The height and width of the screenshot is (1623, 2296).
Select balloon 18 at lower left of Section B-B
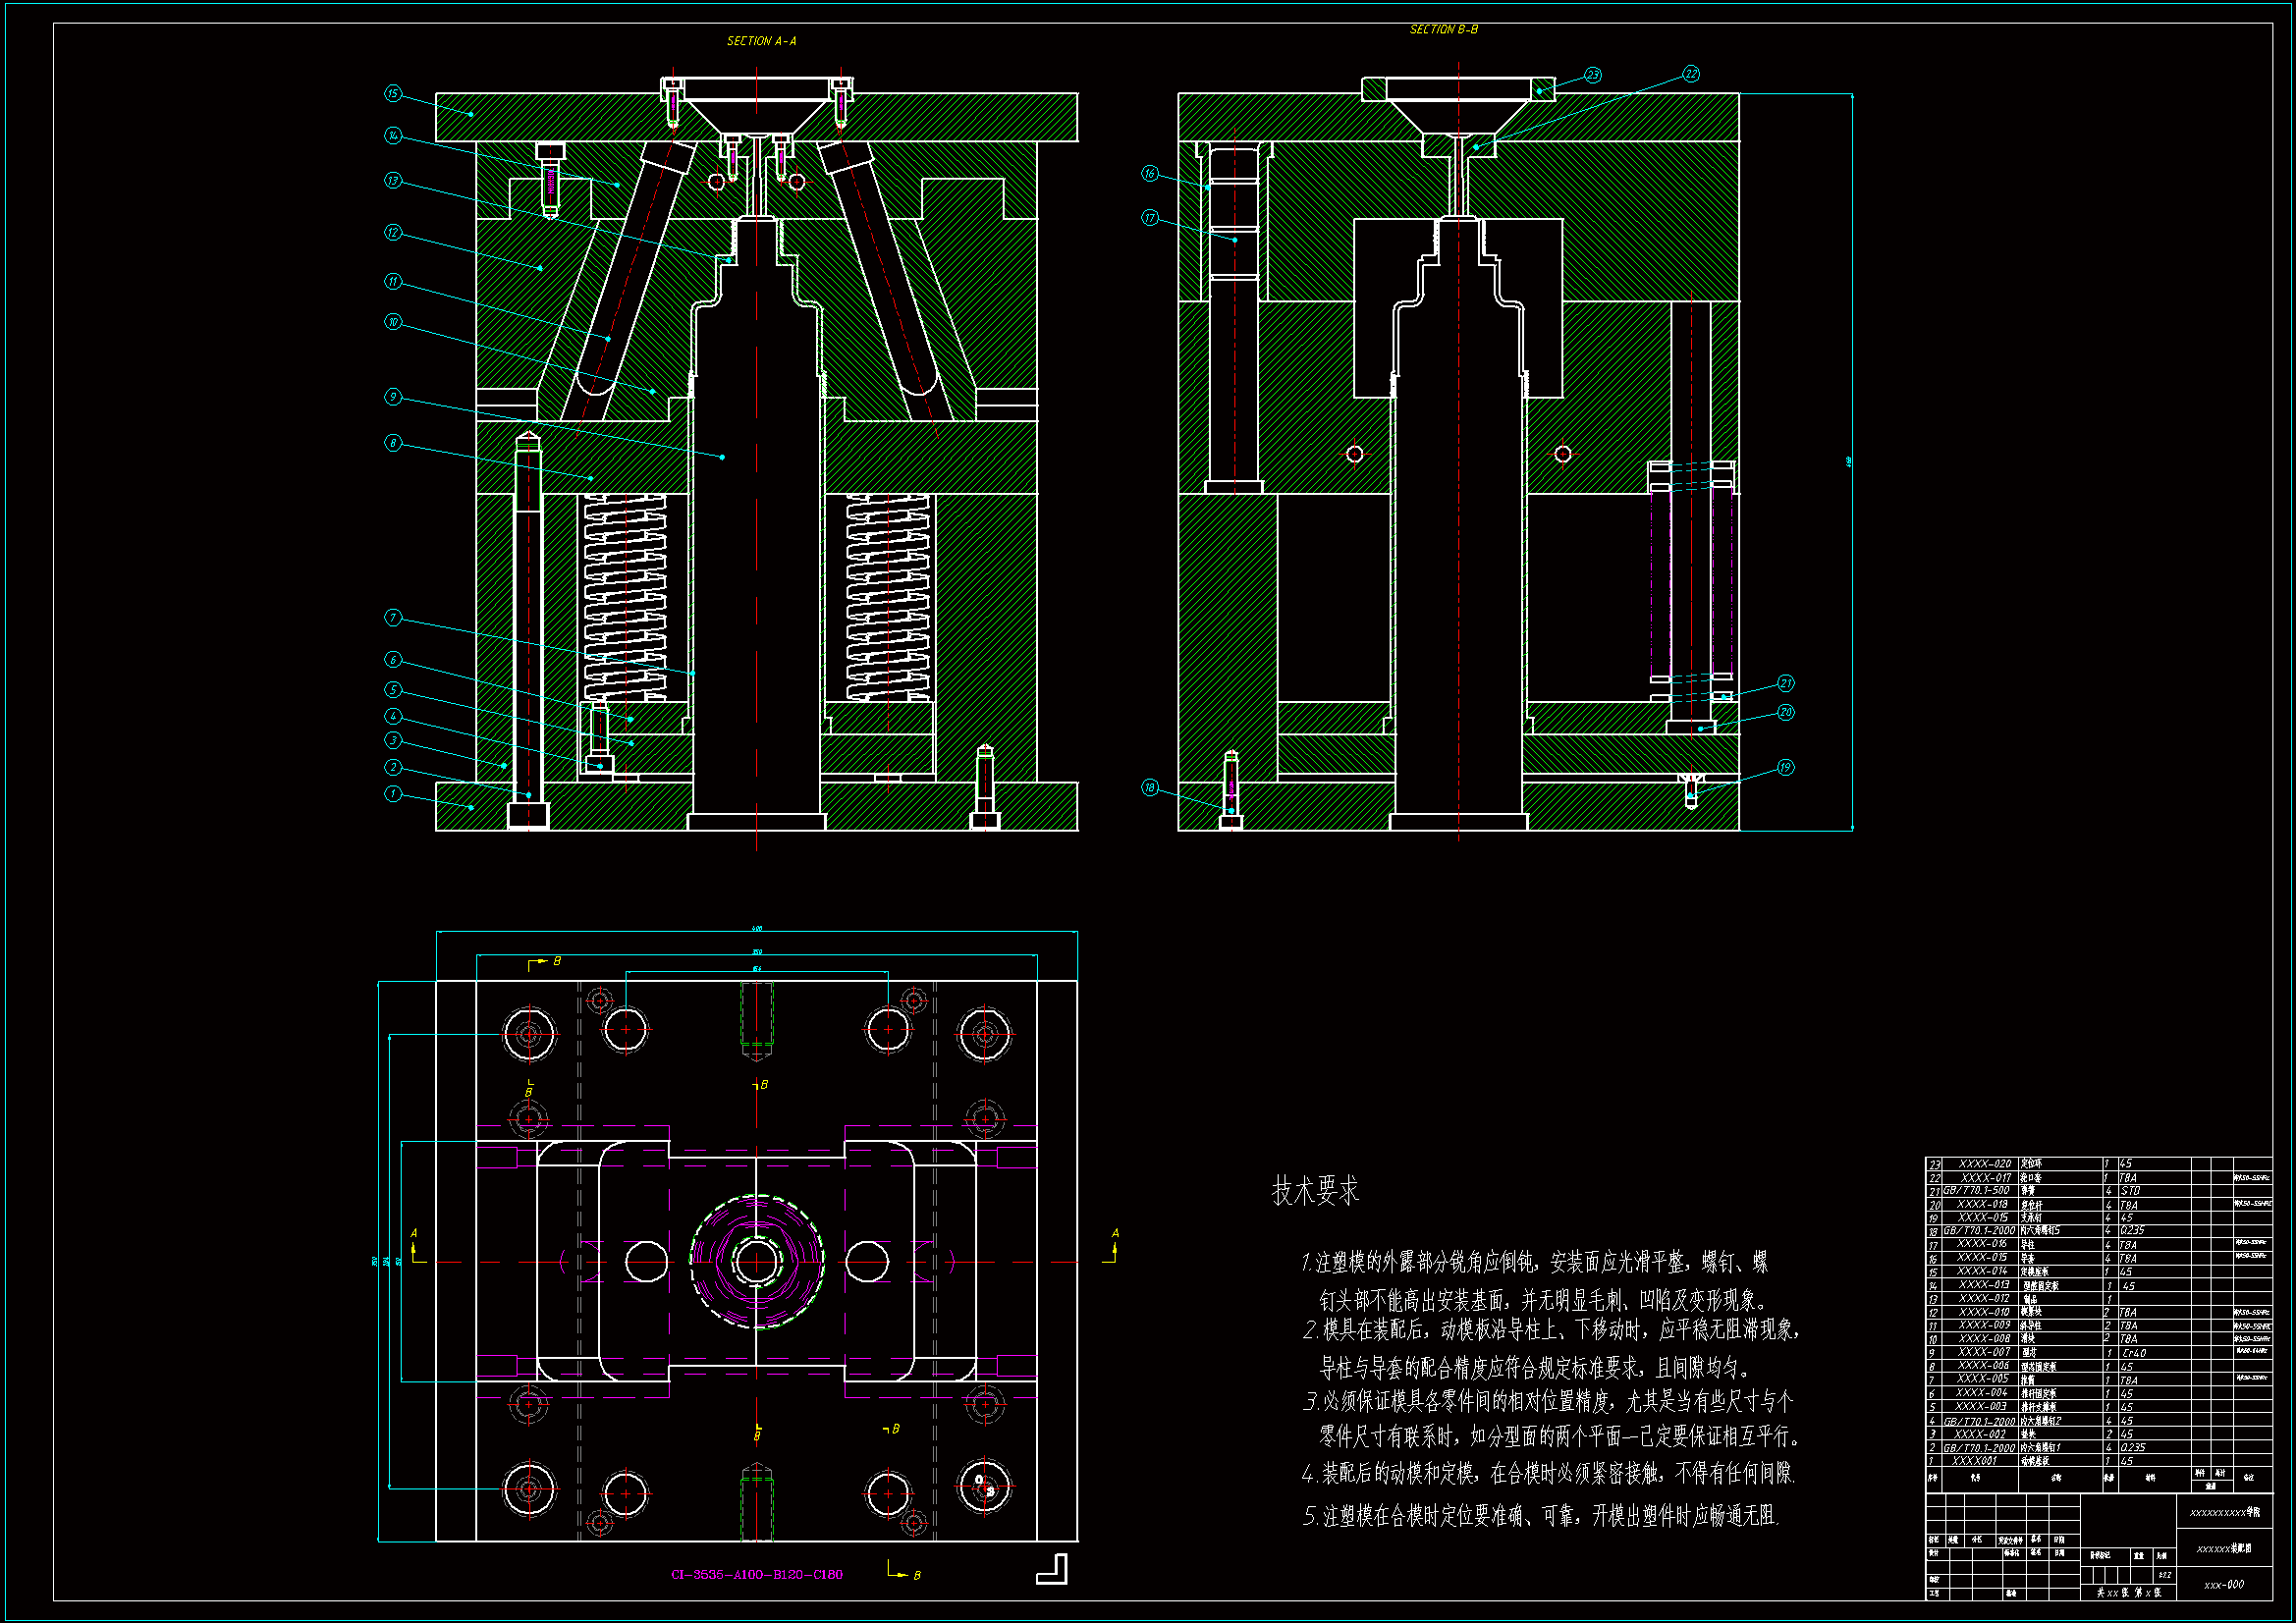pos(1150,788)
